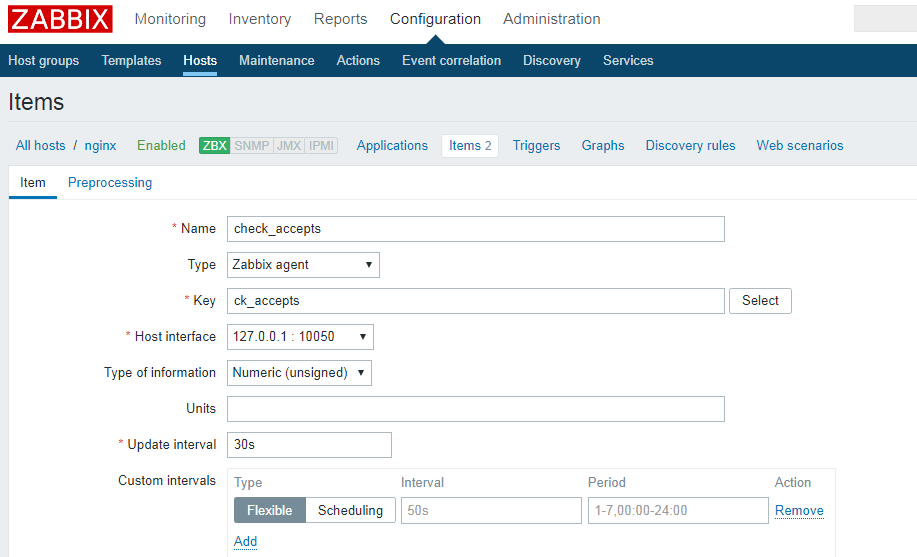Open the Type of information dropdown
The width and height of the screenshot is (917, 557).
tap(299, 373)
